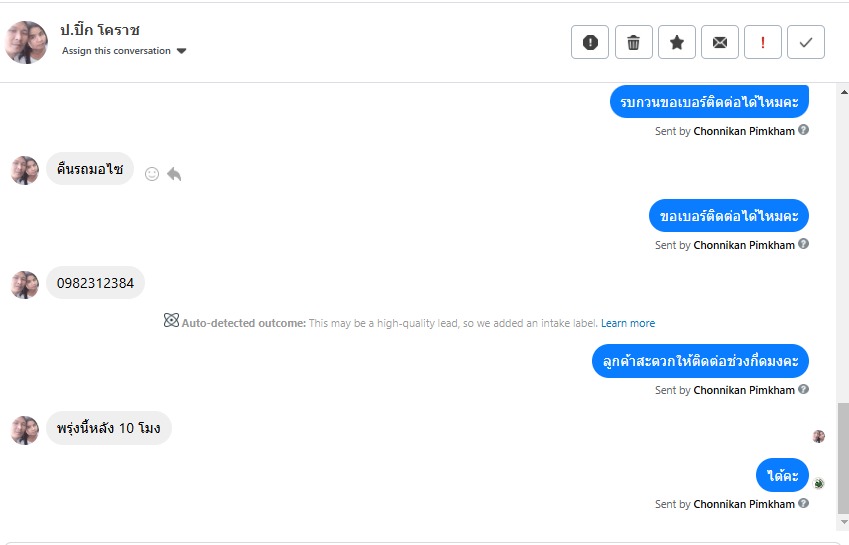Viewport: 849px width, 545px height.
Task: Click info icon under ได้คะ message
Action: click(804, 504)
